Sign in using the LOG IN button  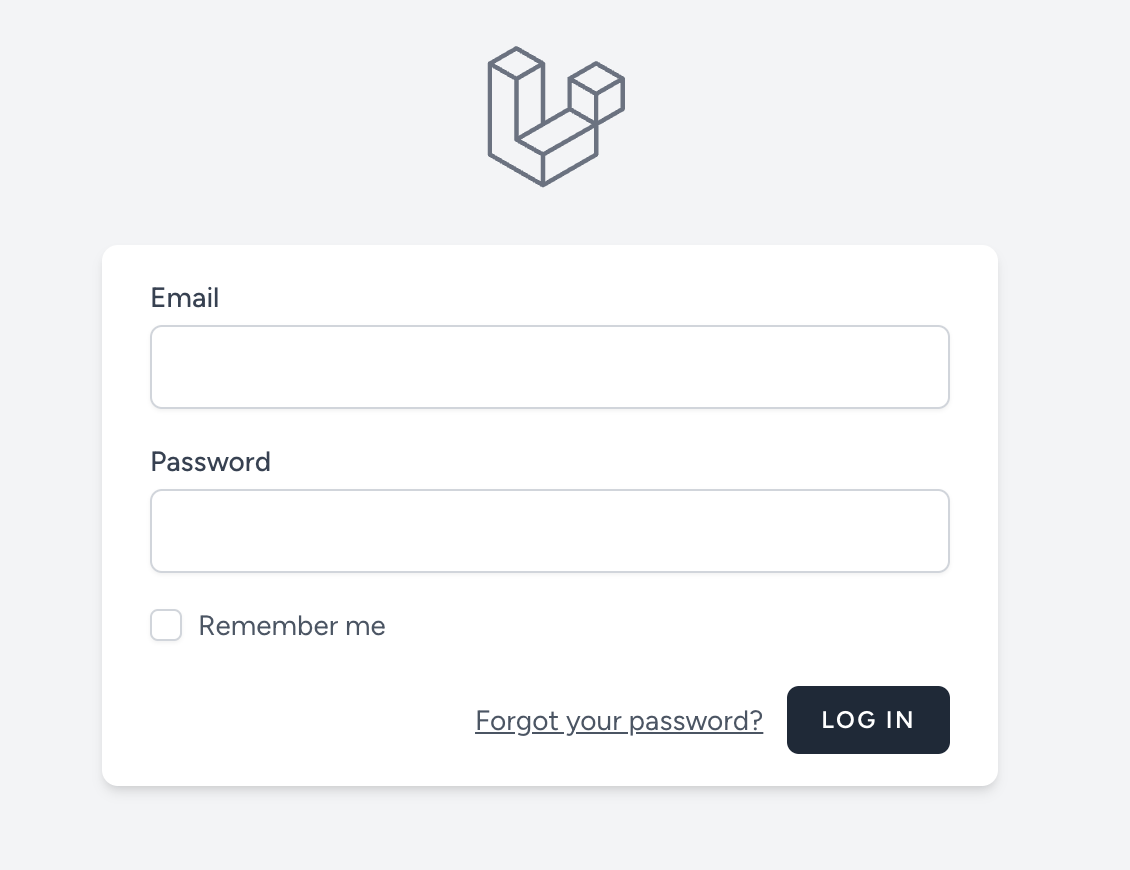[868, 720]
